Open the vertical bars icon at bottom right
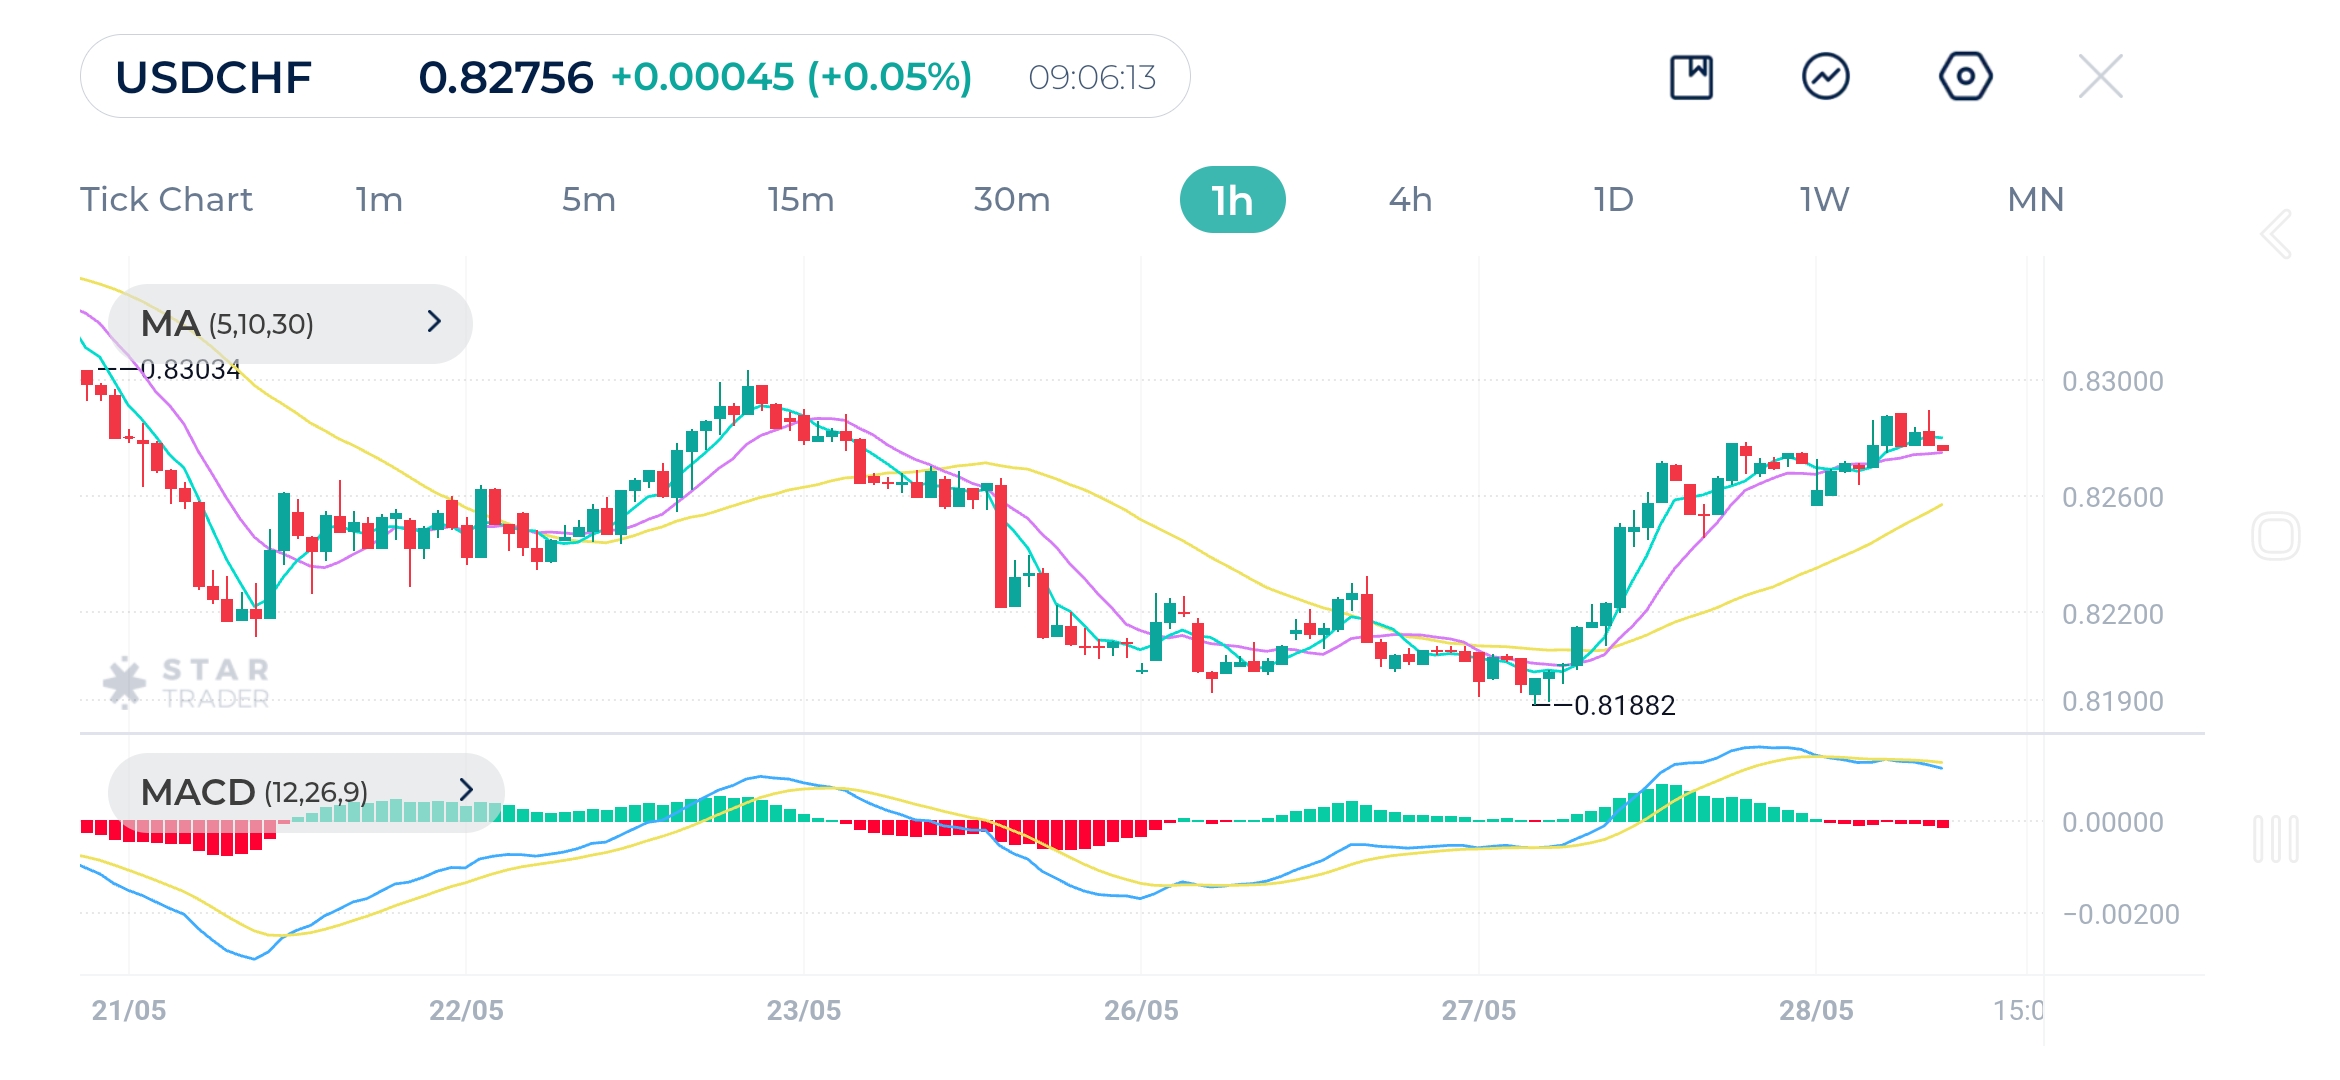 [x=2277, y=837]
